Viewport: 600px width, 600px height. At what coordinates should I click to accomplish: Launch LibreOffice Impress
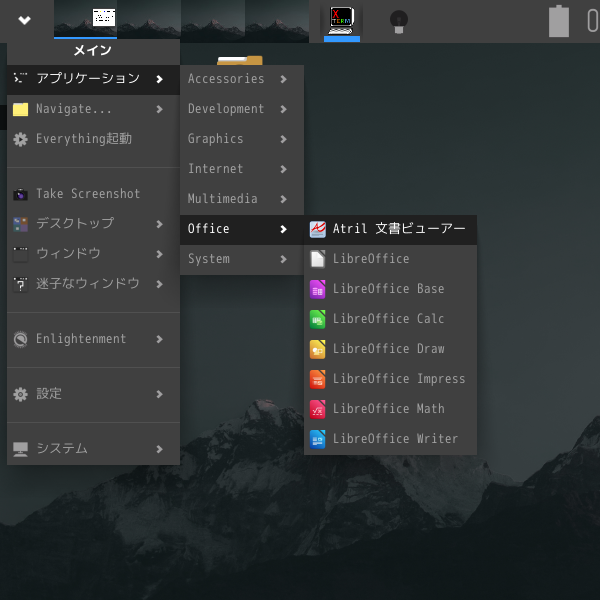(x=390, y=379)
